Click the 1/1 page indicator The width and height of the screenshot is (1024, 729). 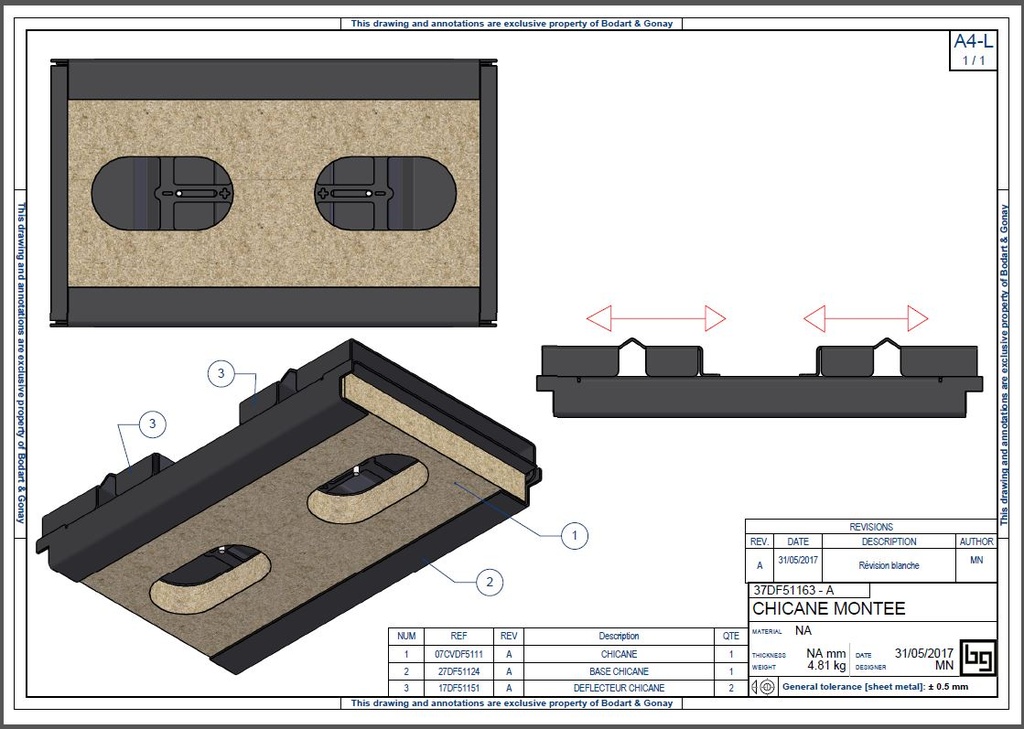973,60
